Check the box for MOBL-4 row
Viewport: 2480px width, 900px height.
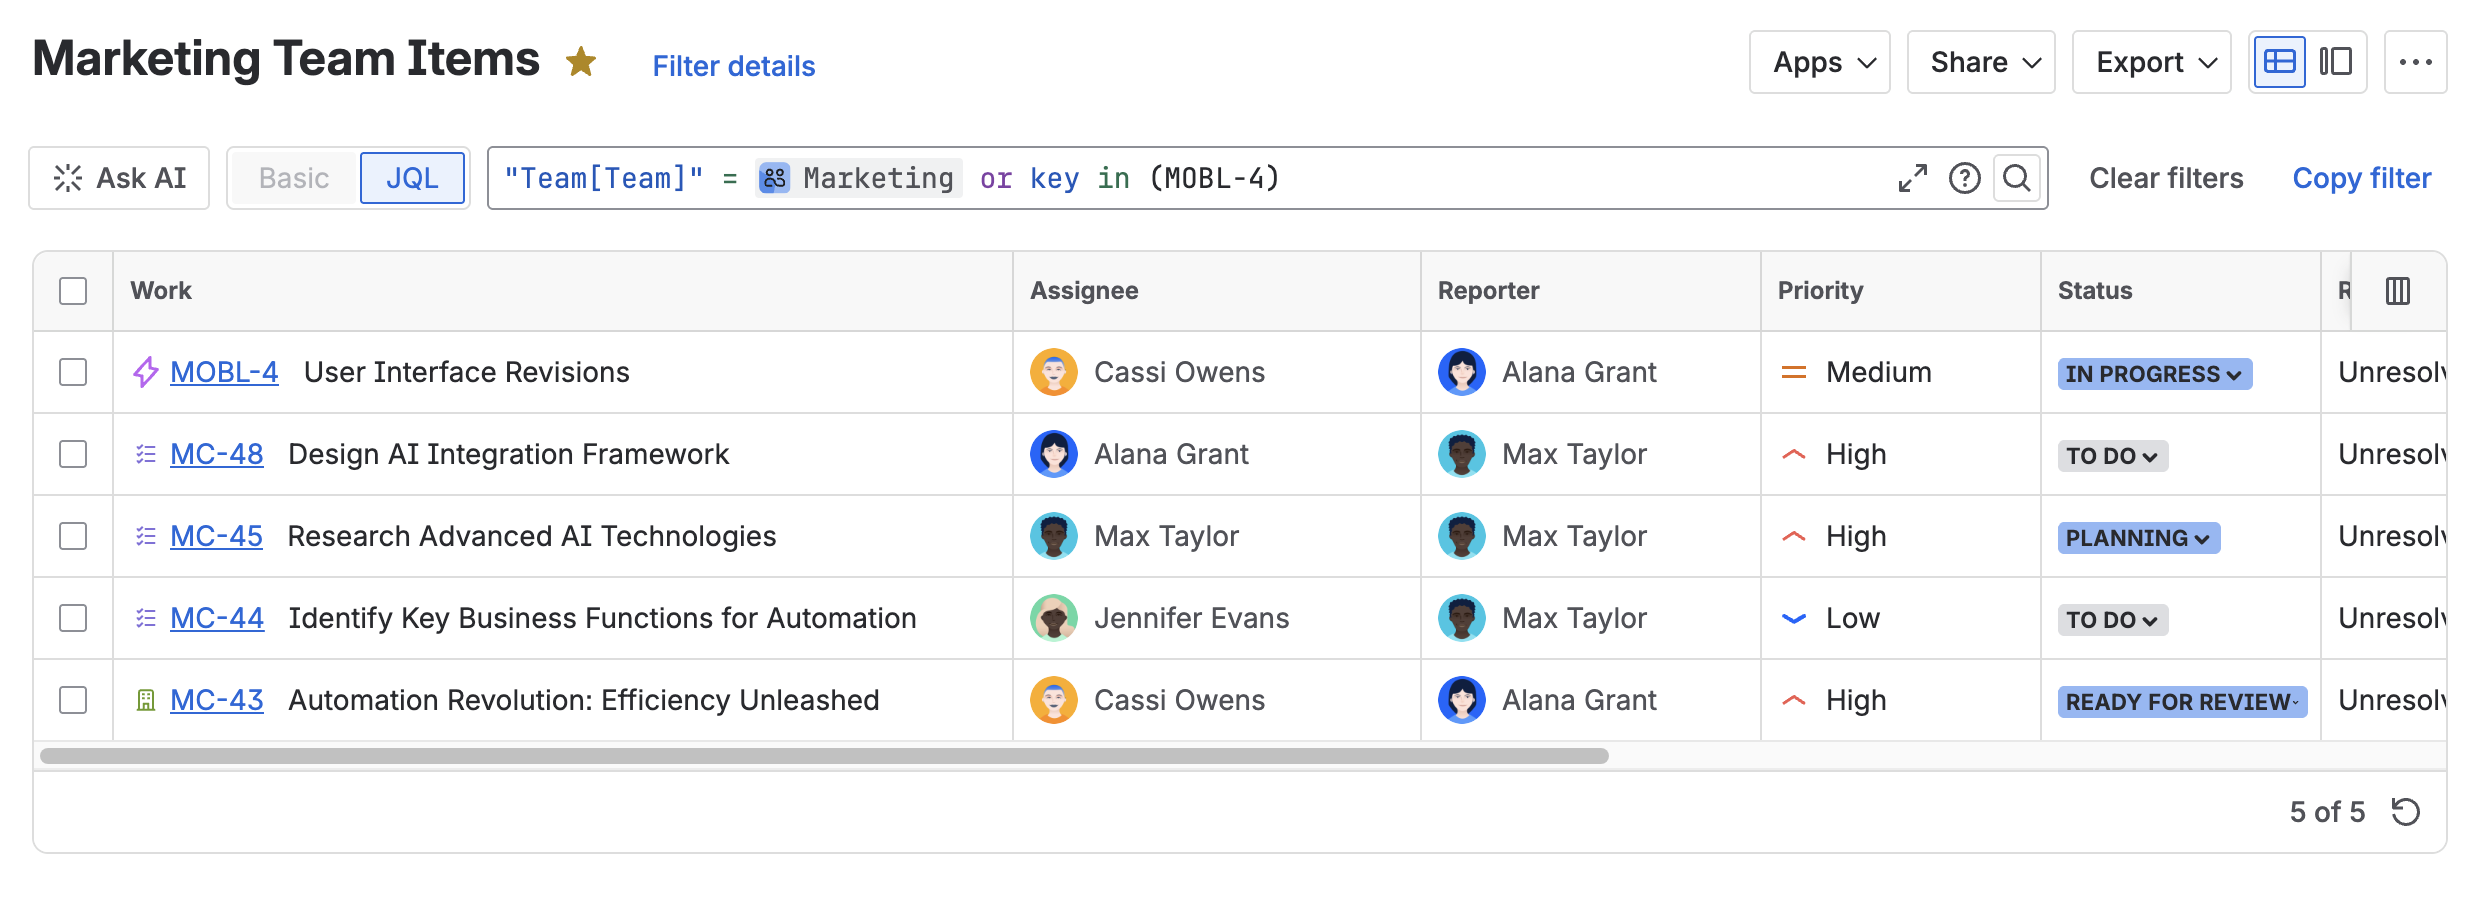[73, 372]
